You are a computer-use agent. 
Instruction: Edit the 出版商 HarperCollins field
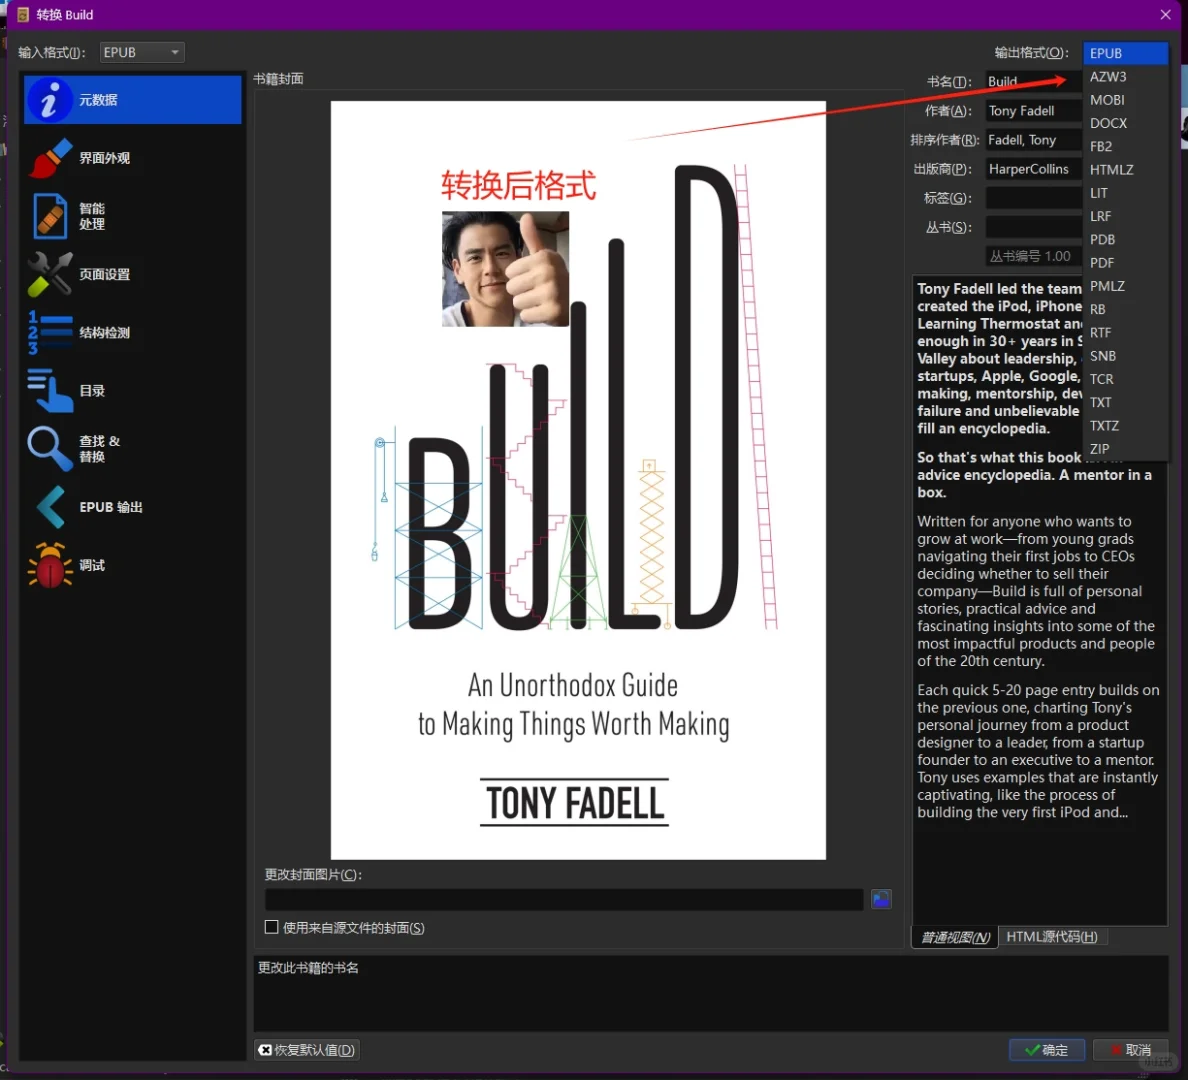point(1033,169)
